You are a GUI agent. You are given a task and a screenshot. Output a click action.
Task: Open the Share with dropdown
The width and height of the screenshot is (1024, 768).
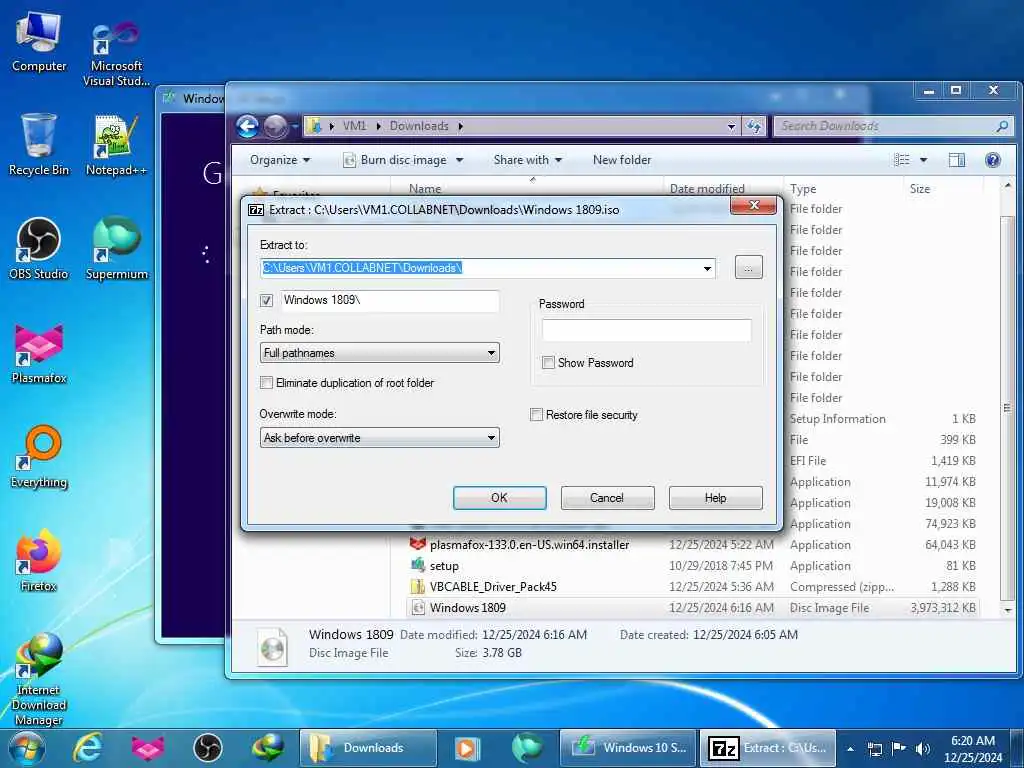pos(528,160)
